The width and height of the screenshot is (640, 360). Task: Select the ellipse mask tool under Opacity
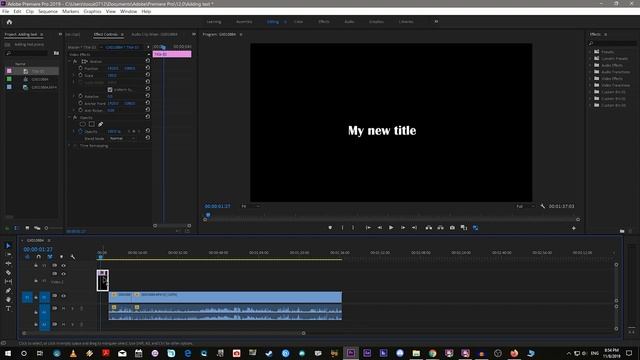coord(83,124)
